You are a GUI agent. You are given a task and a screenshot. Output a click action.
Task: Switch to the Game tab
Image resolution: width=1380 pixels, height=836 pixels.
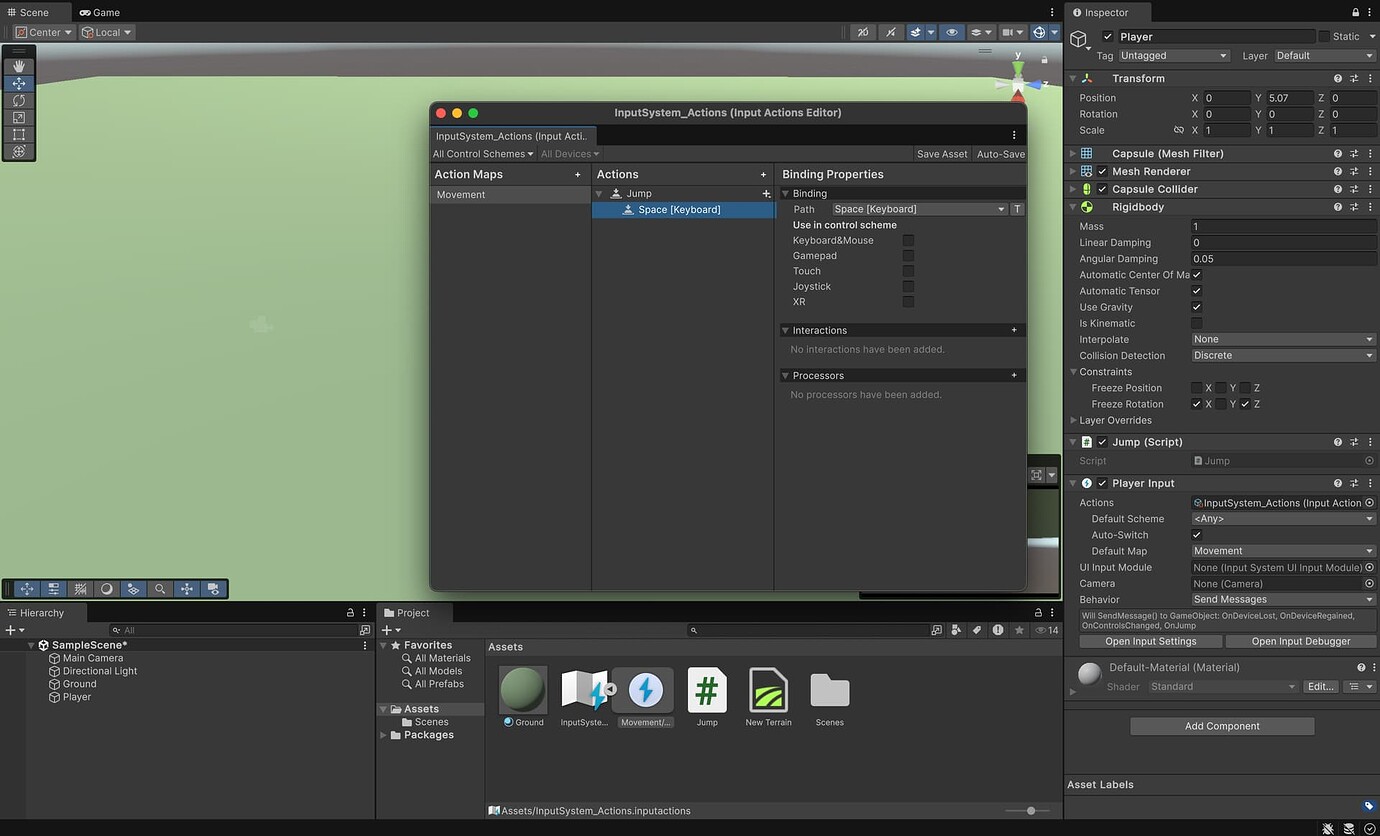pos(99,12)
